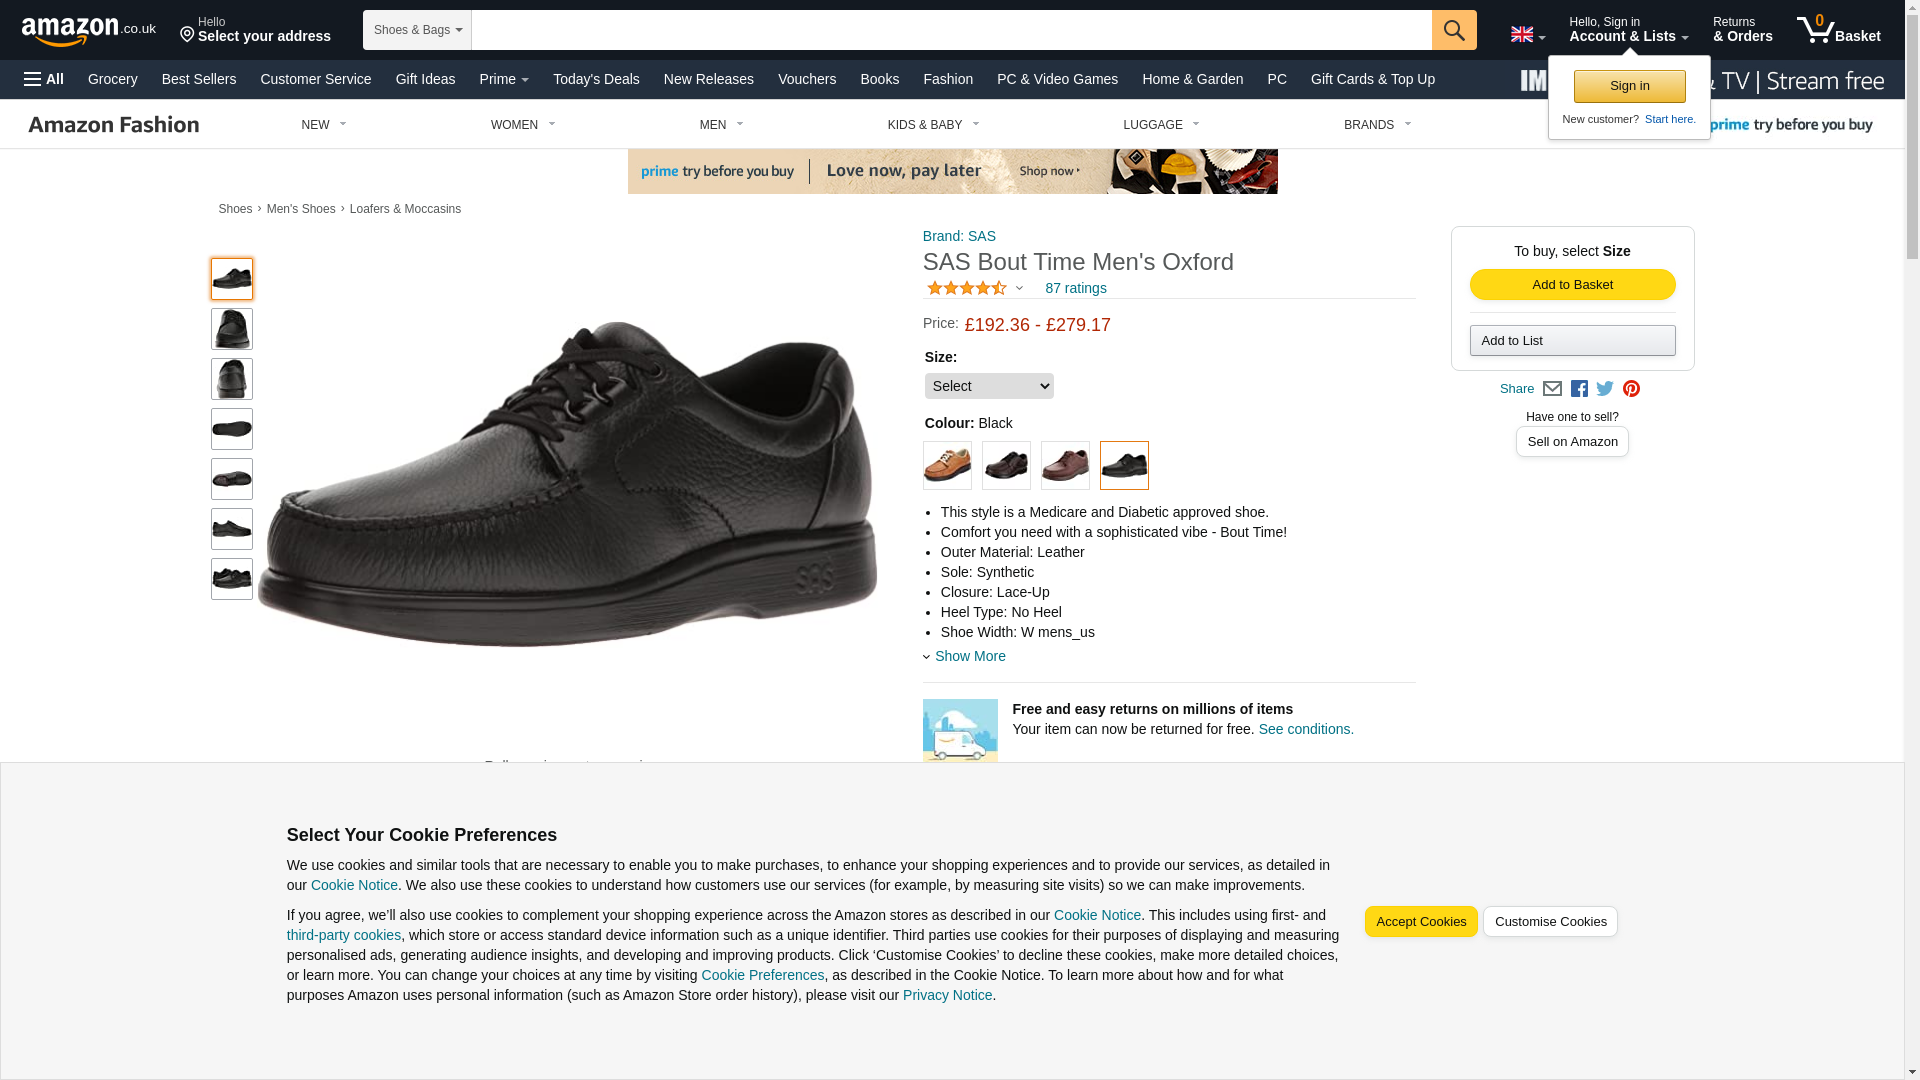1920x1080 pixels.
Task: Open the Size select dropdown
Action: coord(989,386)
